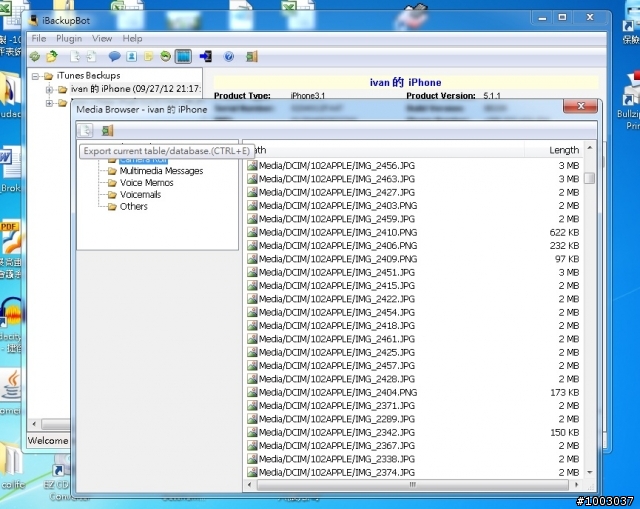Select file IMG_2451.JPG

(x=337, y=272)
